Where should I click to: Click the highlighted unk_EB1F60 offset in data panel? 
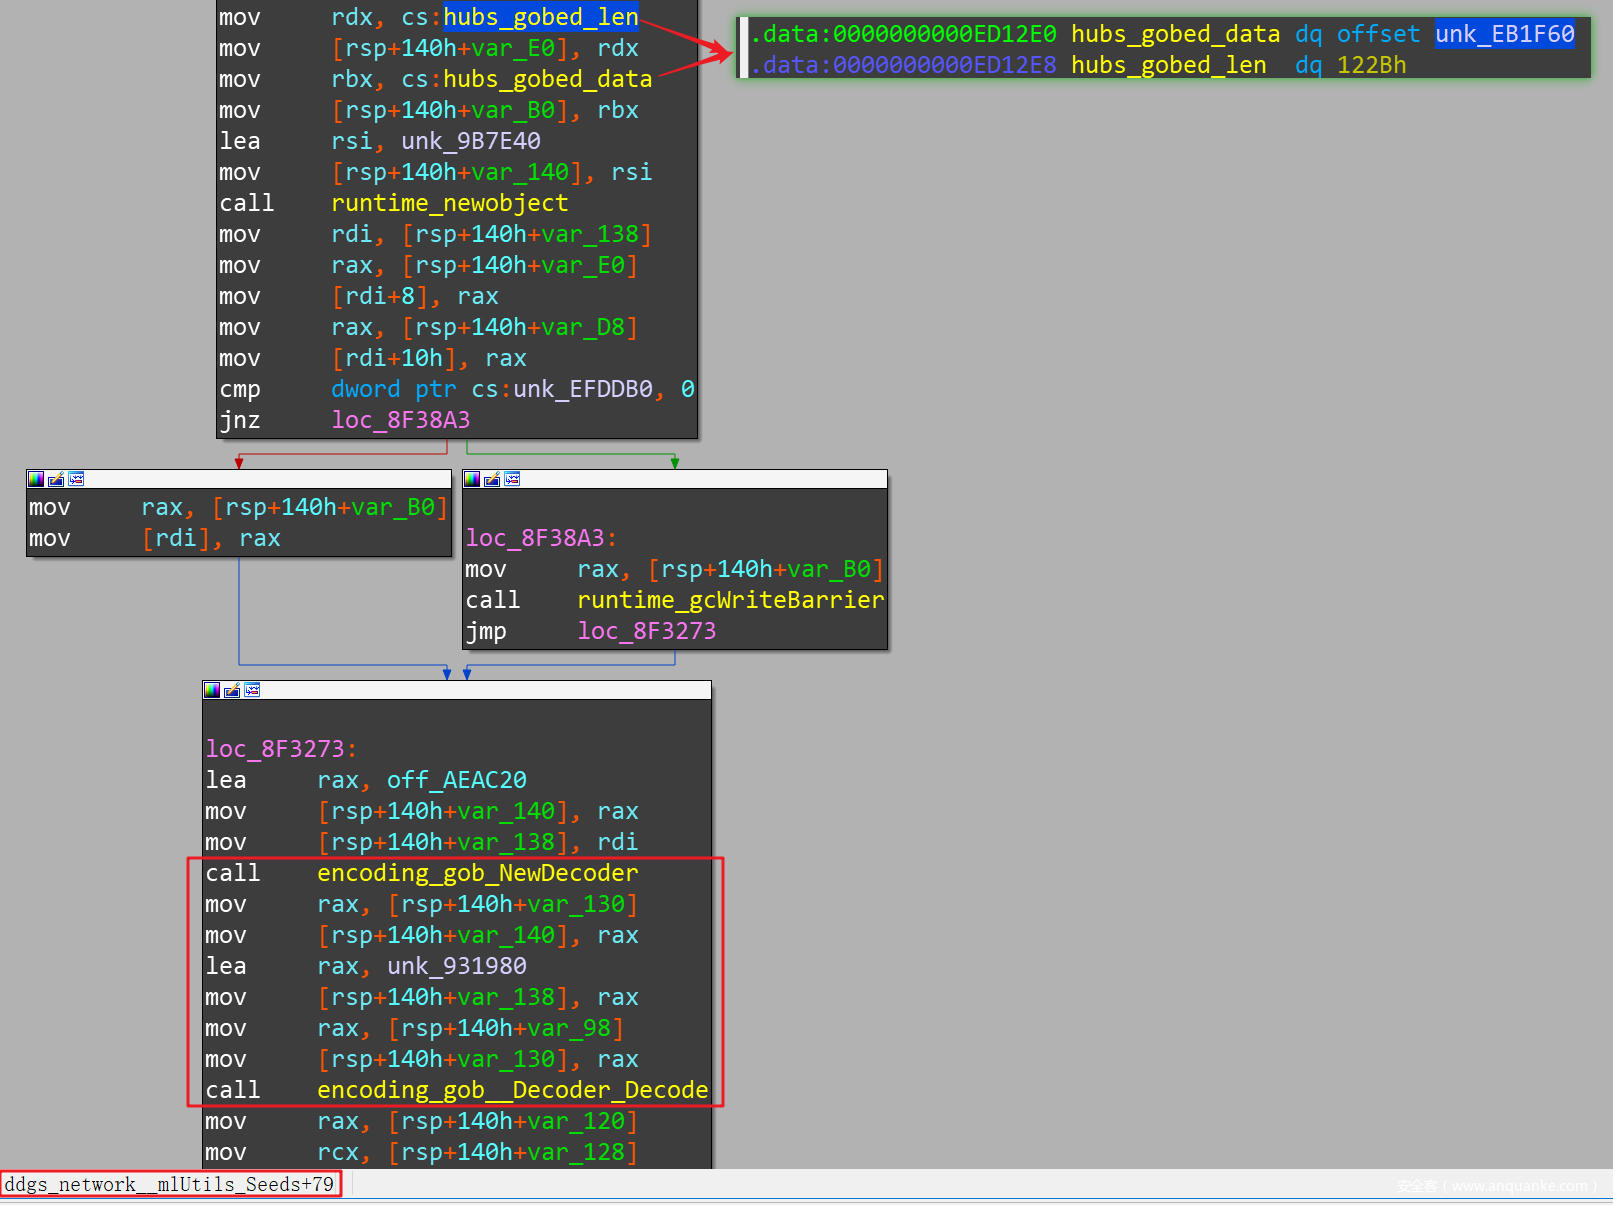pos(1504,34)
